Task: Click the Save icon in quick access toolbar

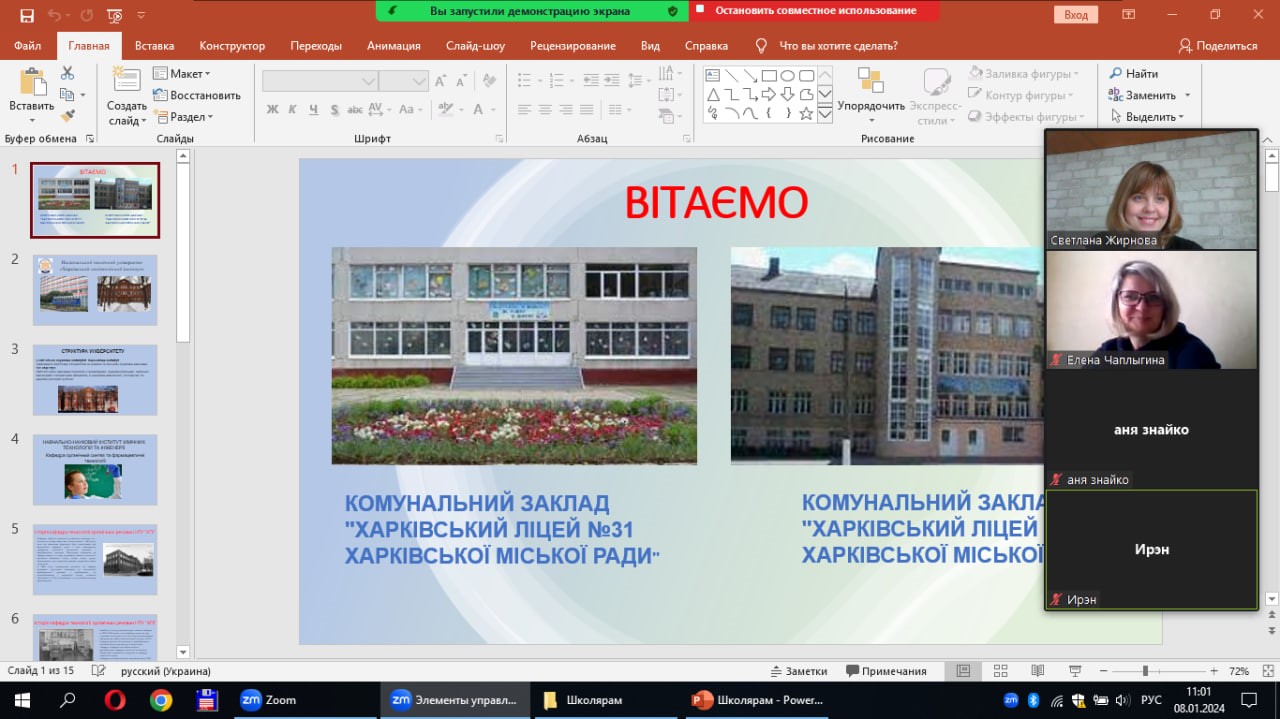Action: click(x=27, y=15)
